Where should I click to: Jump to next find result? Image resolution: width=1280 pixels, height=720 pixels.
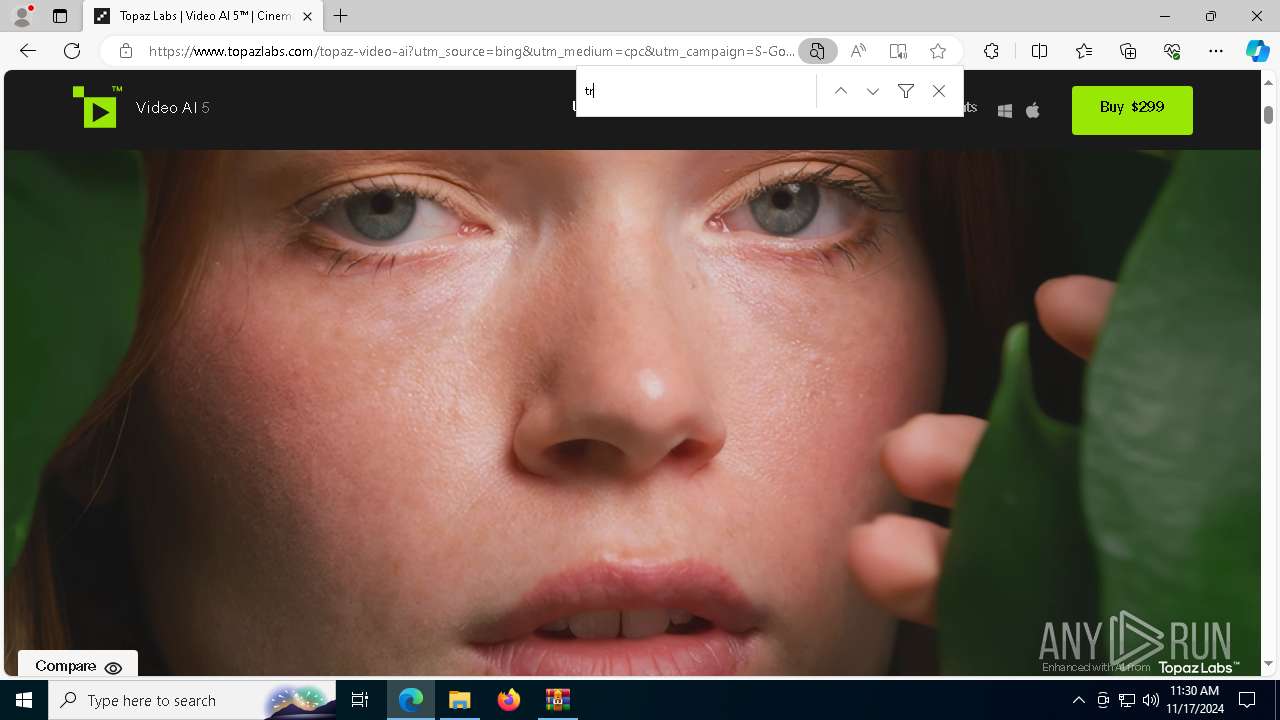tap(873, 91)
